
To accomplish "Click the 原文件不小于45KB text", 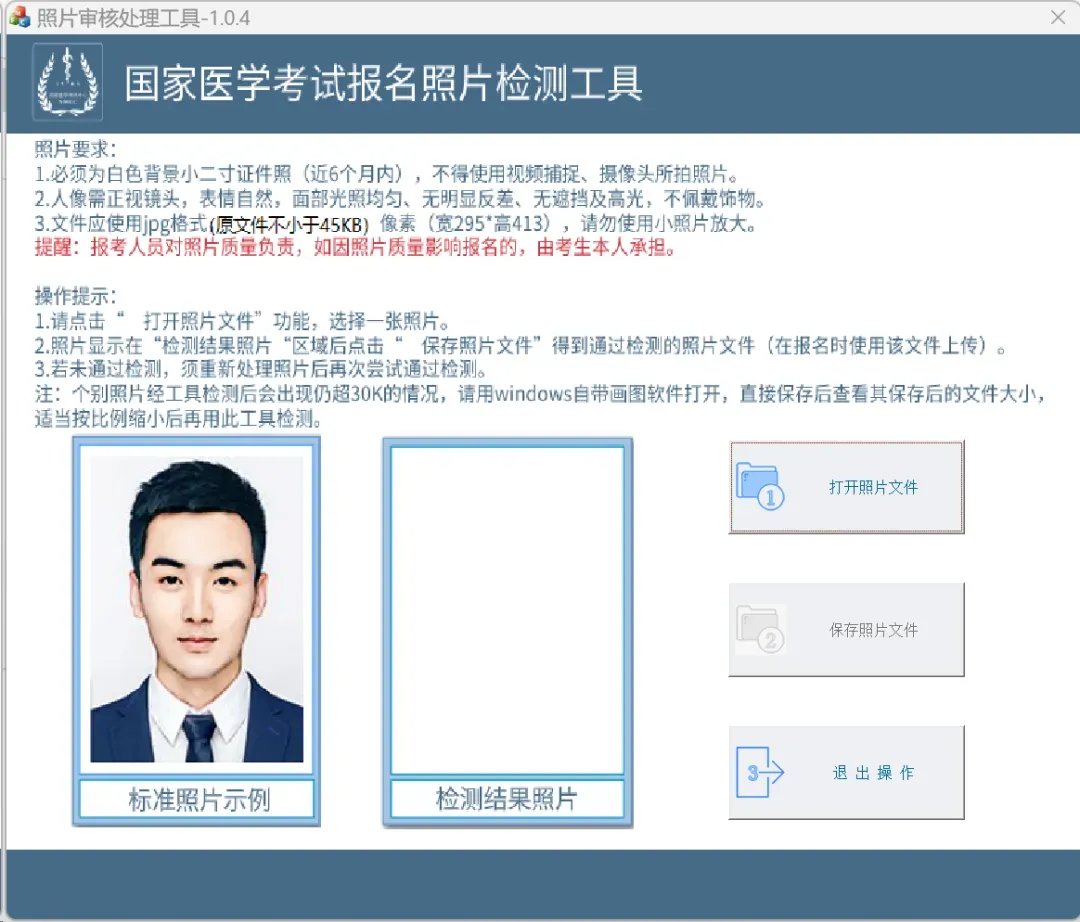I will click(x=290, y=224).
